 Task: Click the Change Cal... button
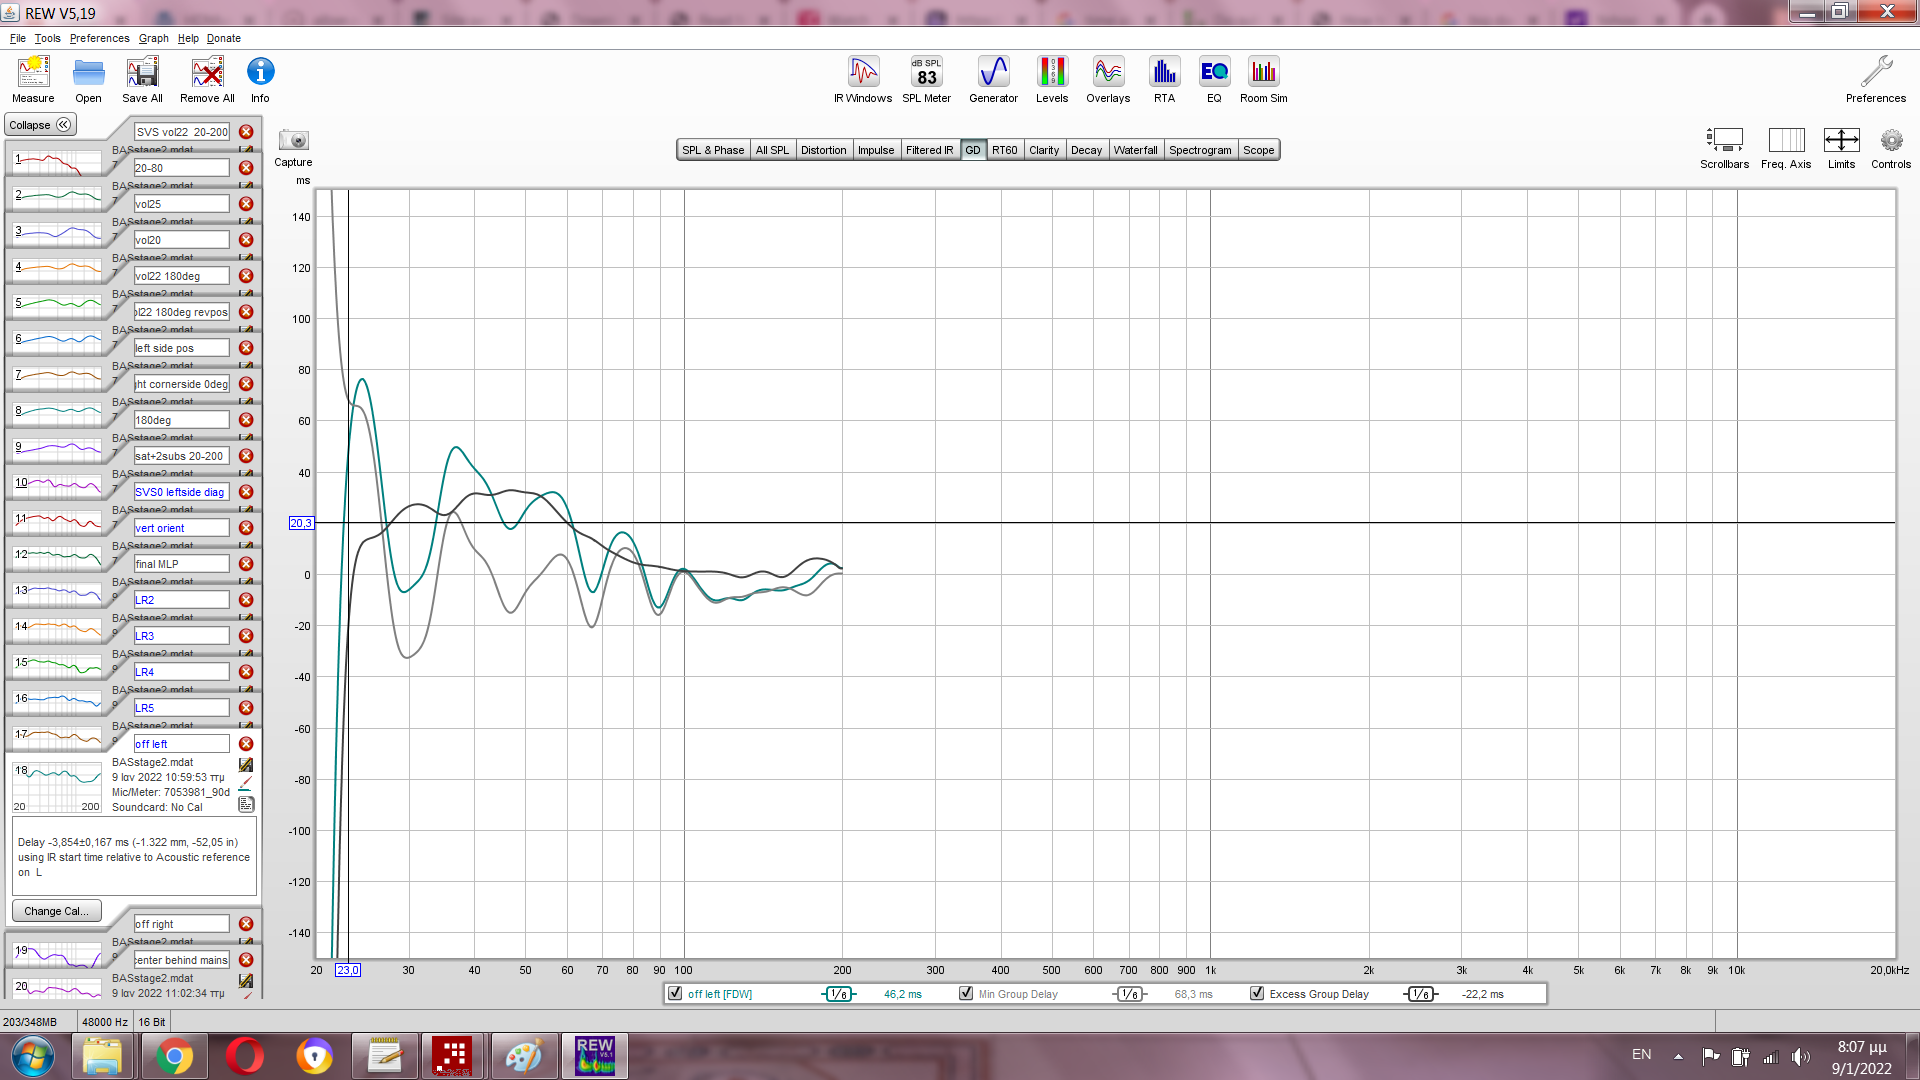56,911
